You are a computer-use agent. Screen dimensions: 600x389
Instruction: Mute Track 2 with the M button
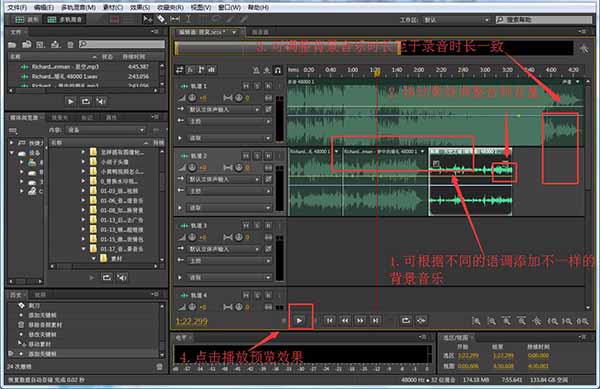pyautogui.click(x=246, y=156)
